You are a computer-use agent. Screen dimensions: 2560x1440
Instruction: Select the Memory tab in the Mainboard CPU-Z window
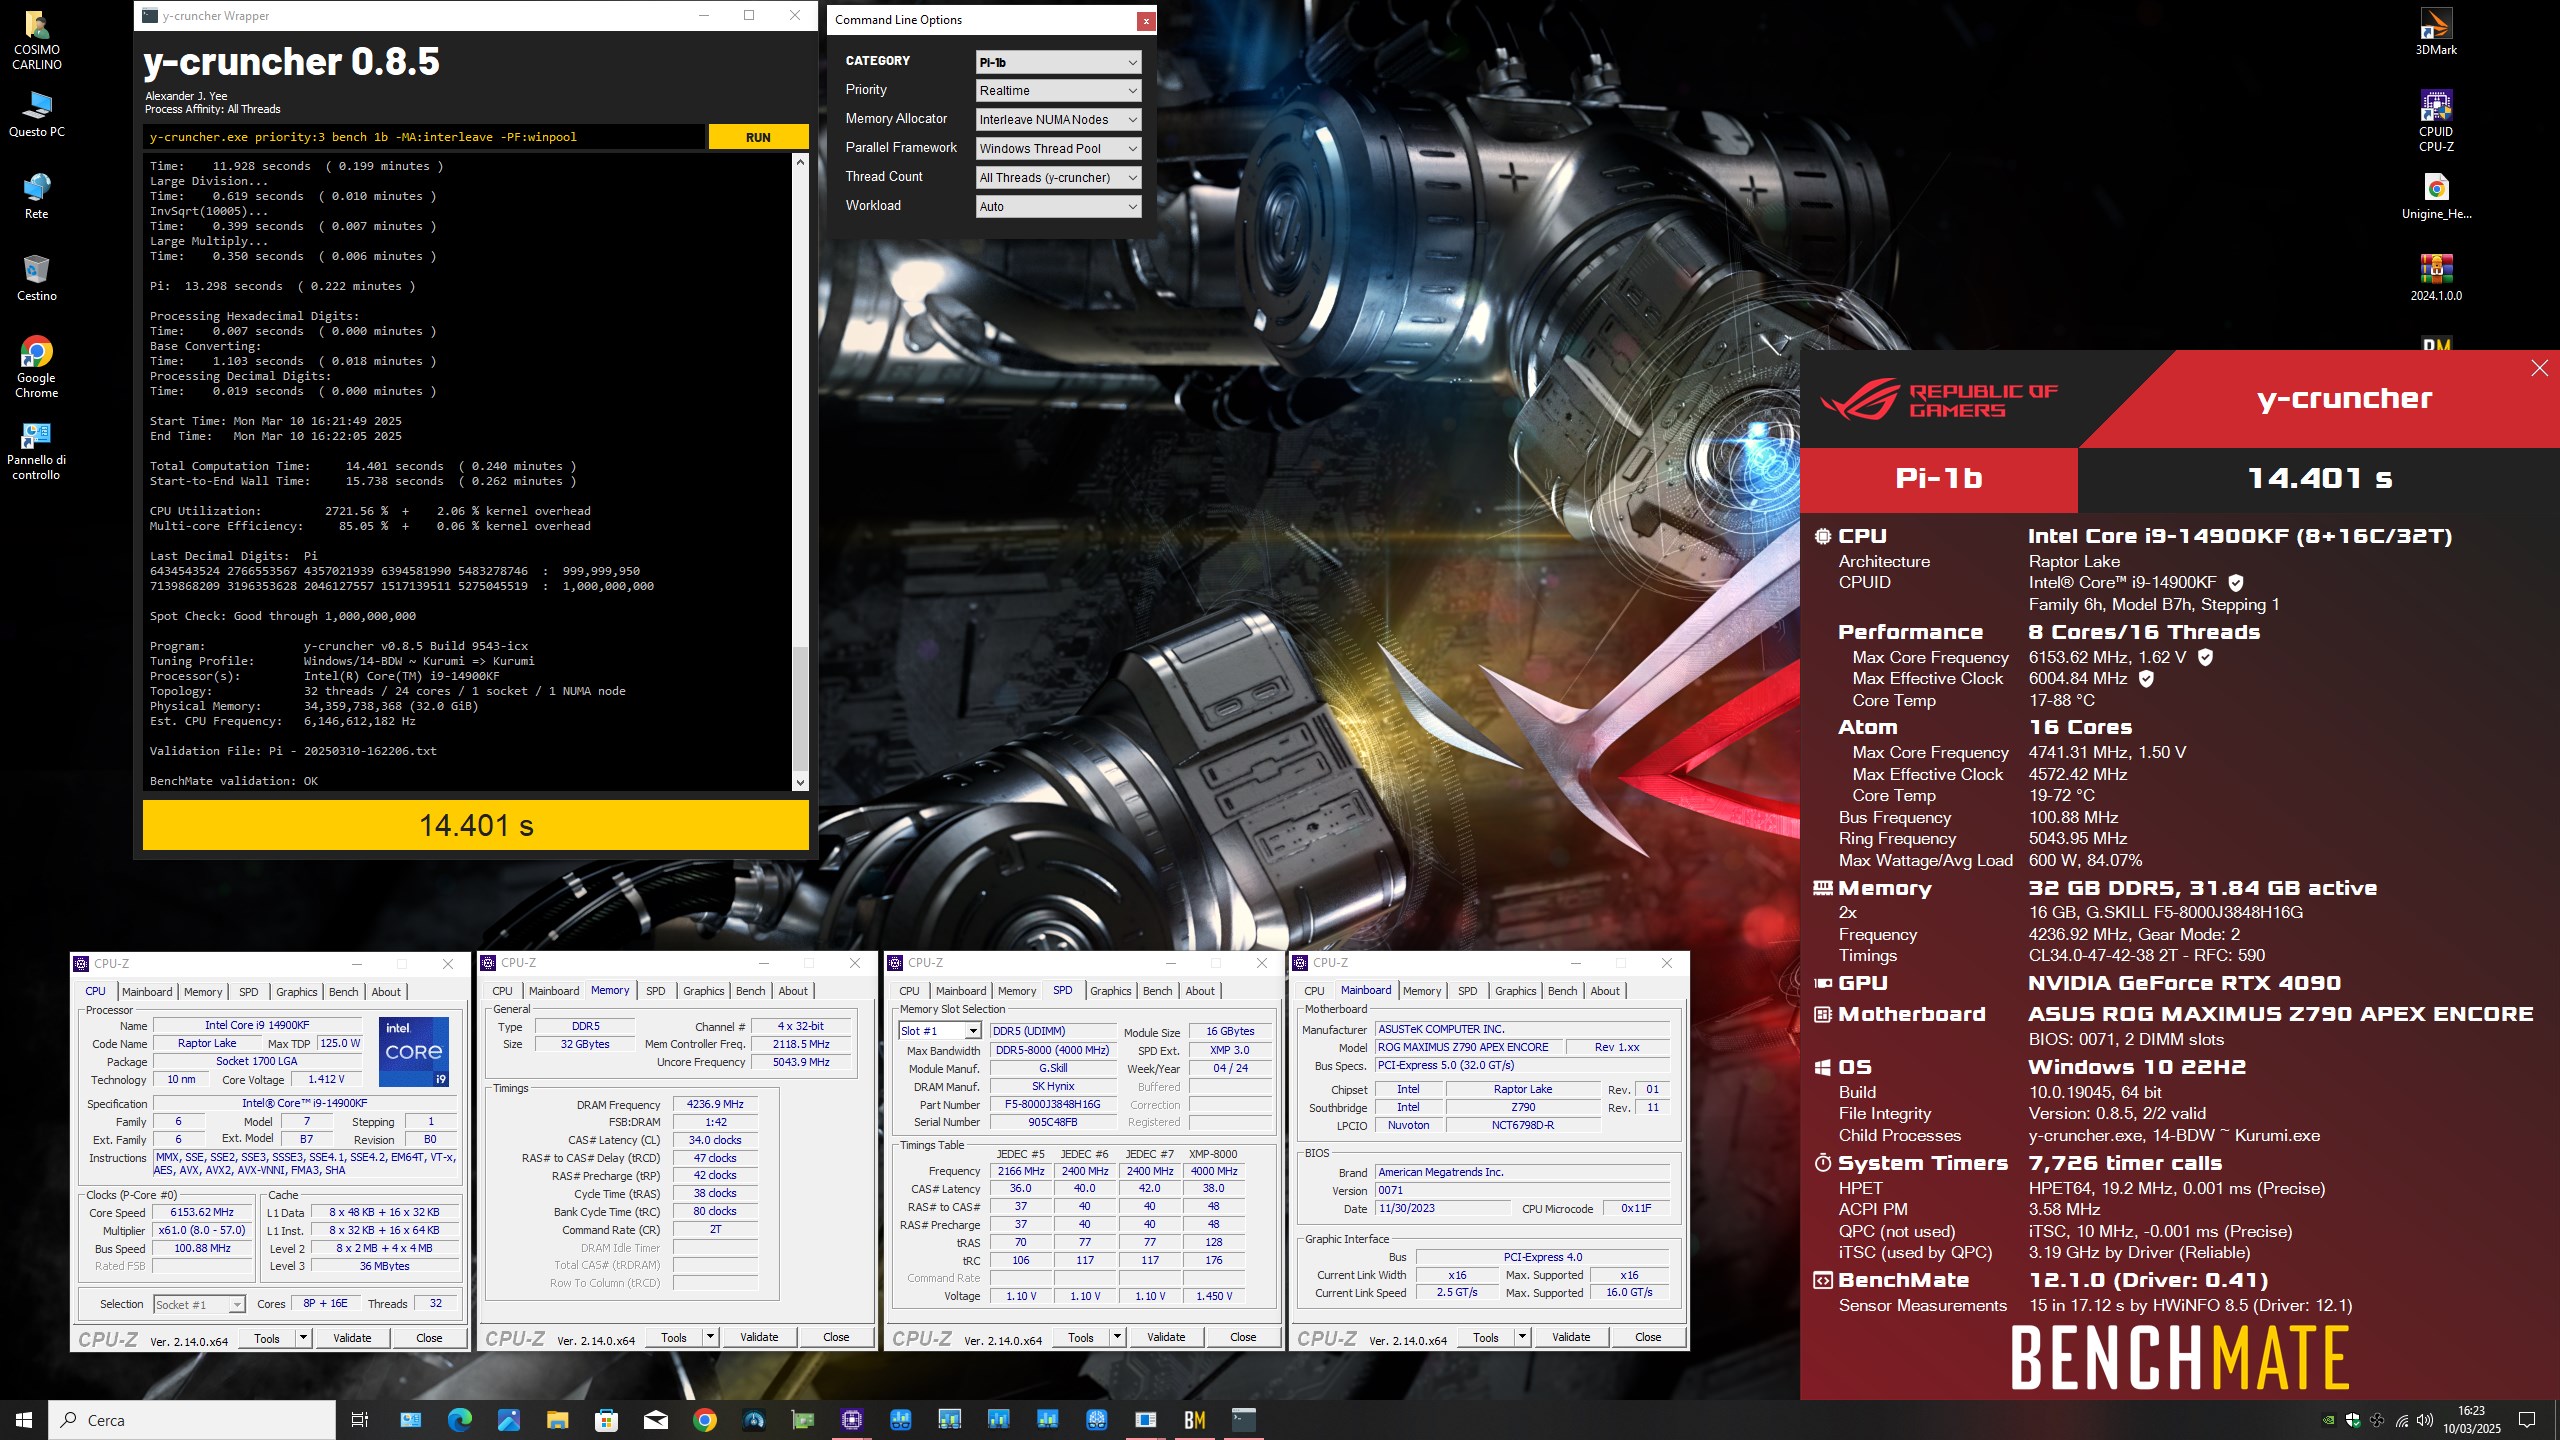(x=1422, y=991)
